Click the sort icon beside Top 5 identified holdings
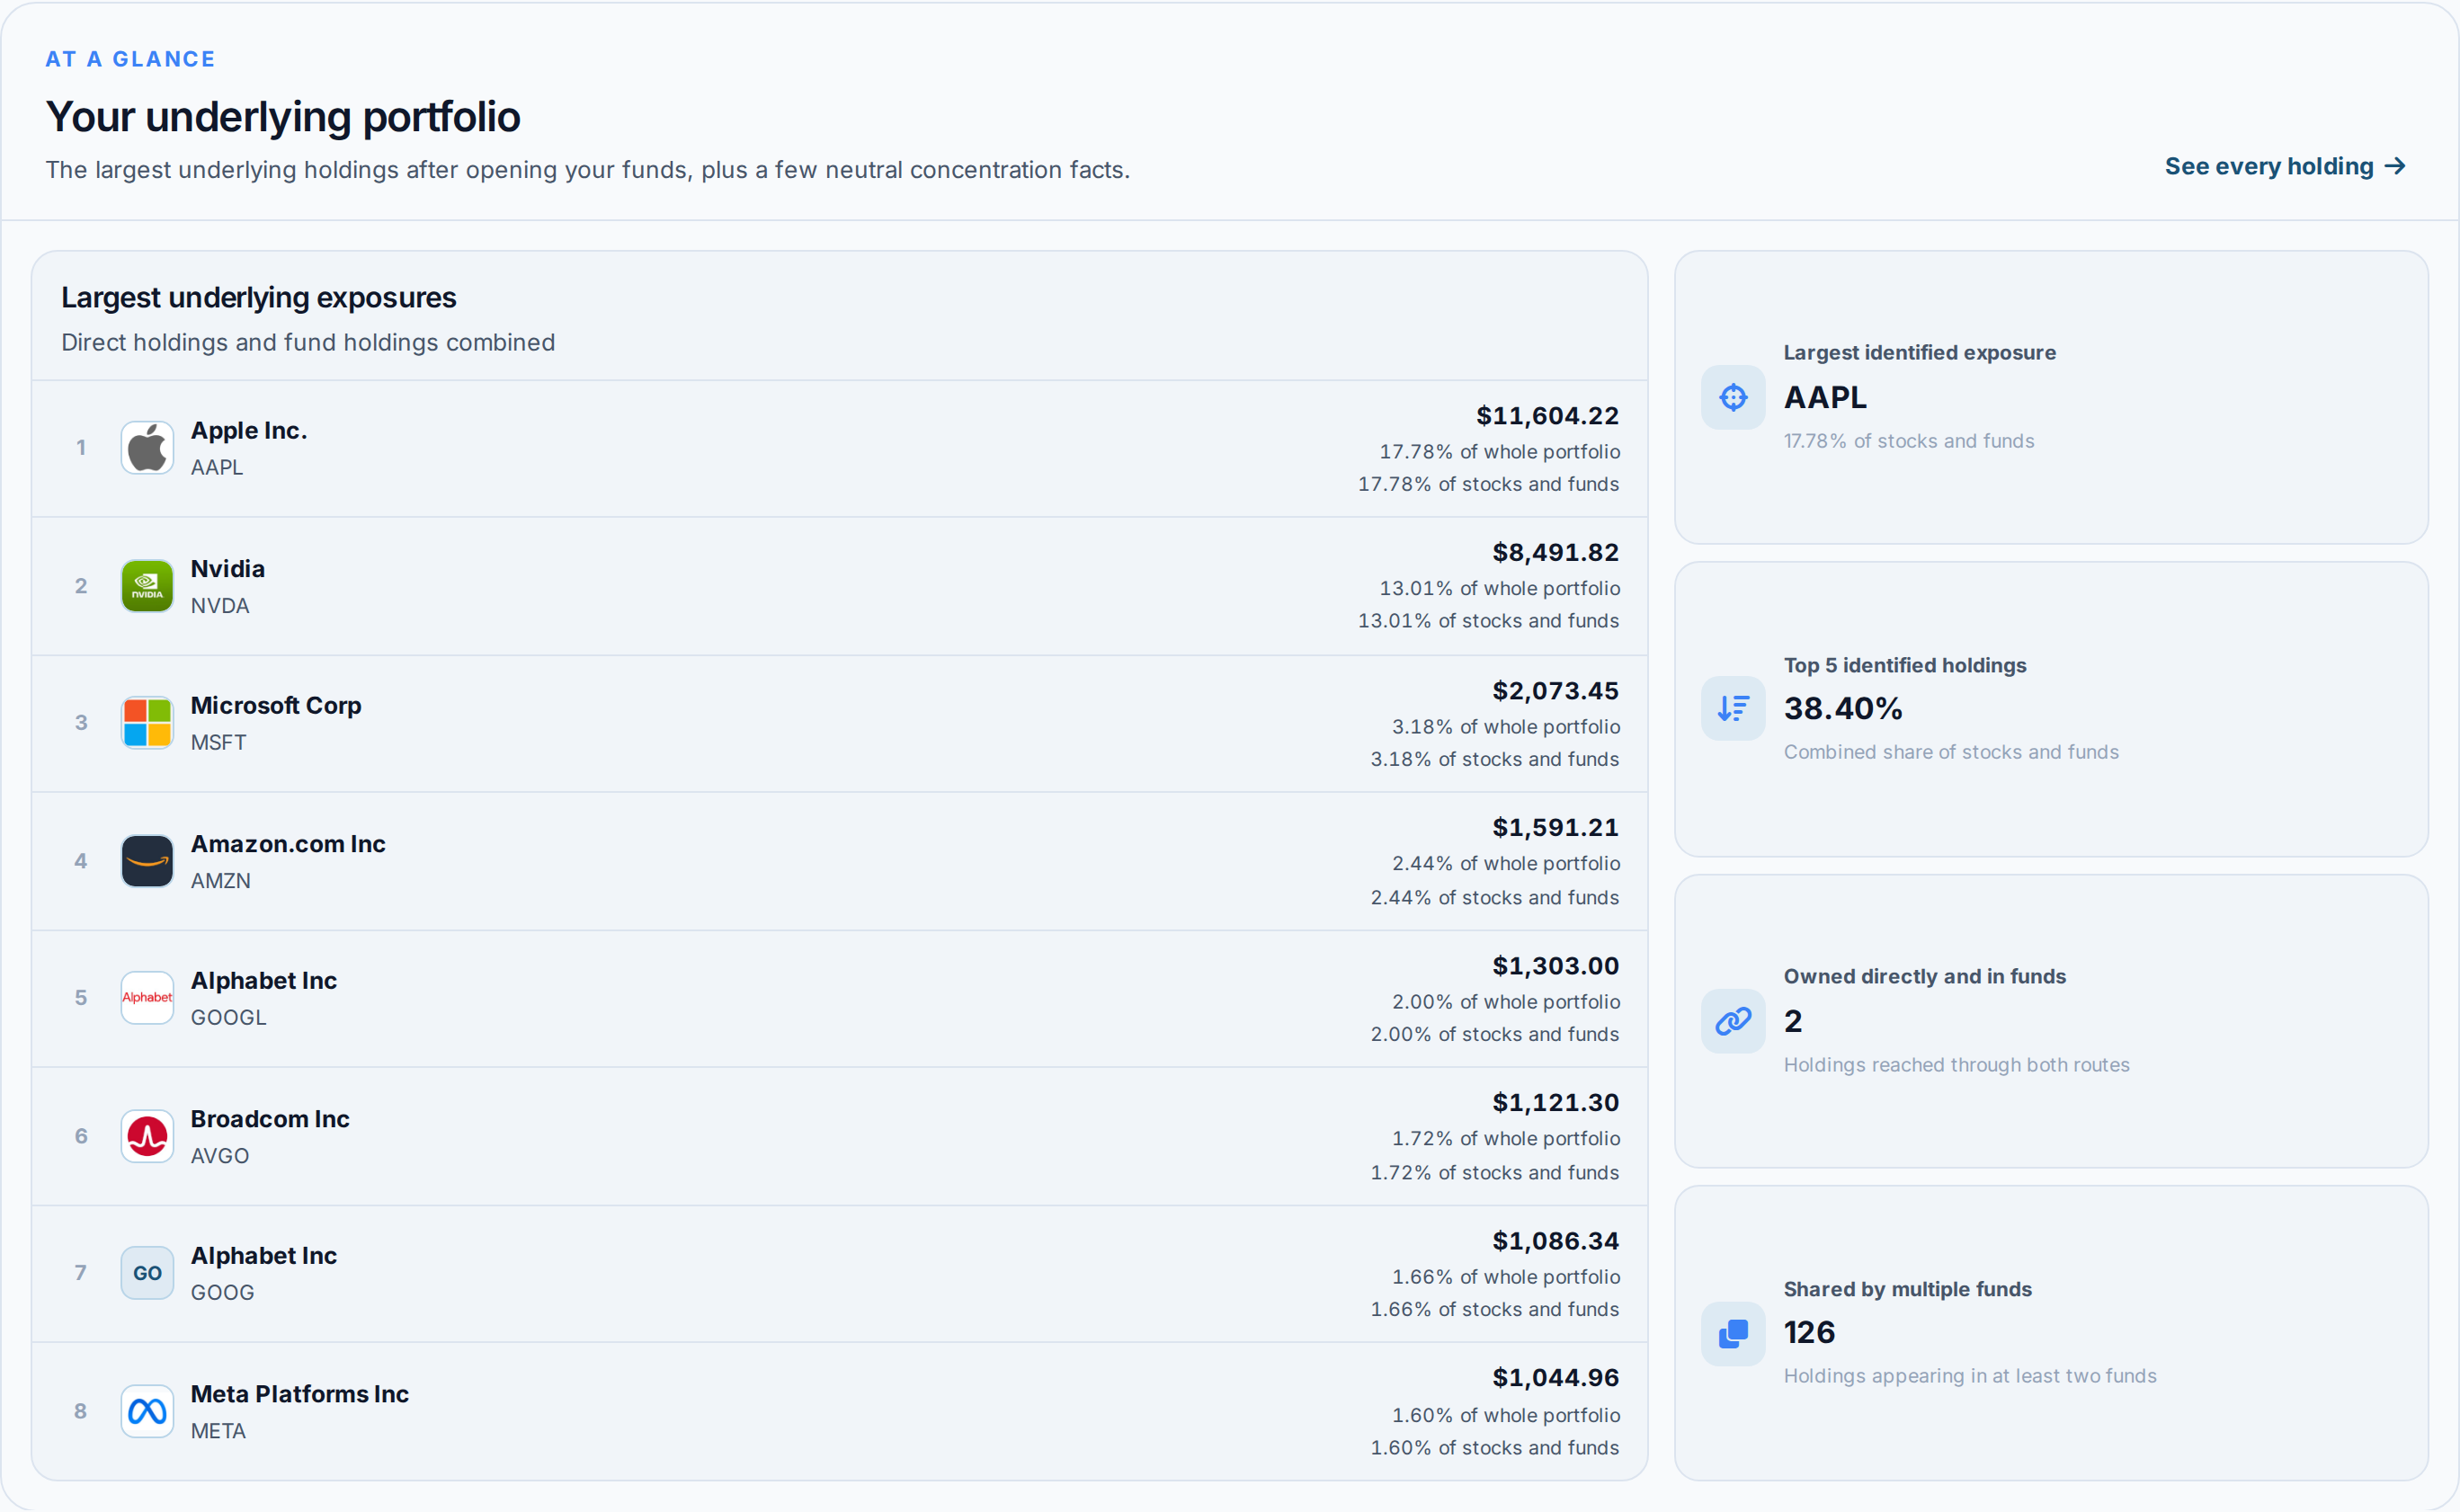The image size is (2460, 1512). pyautogui.click(x=1733, y=709)
